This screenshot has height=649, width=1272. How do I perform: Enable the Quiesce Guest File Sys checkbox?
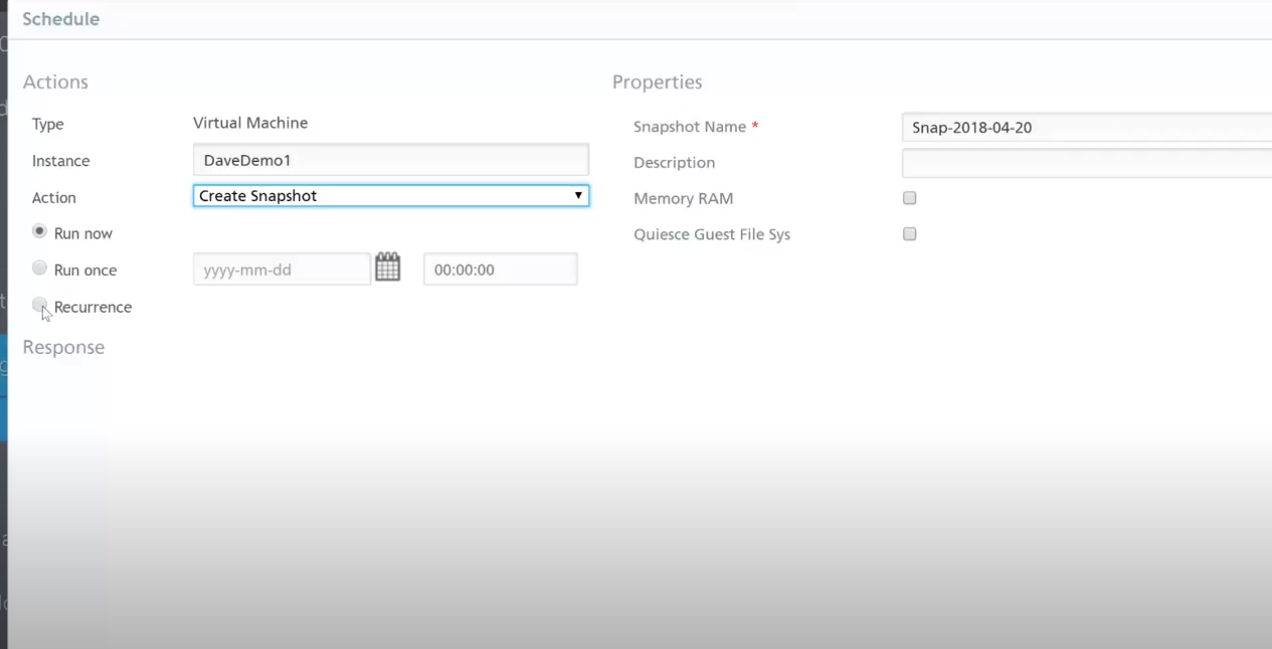909,234
